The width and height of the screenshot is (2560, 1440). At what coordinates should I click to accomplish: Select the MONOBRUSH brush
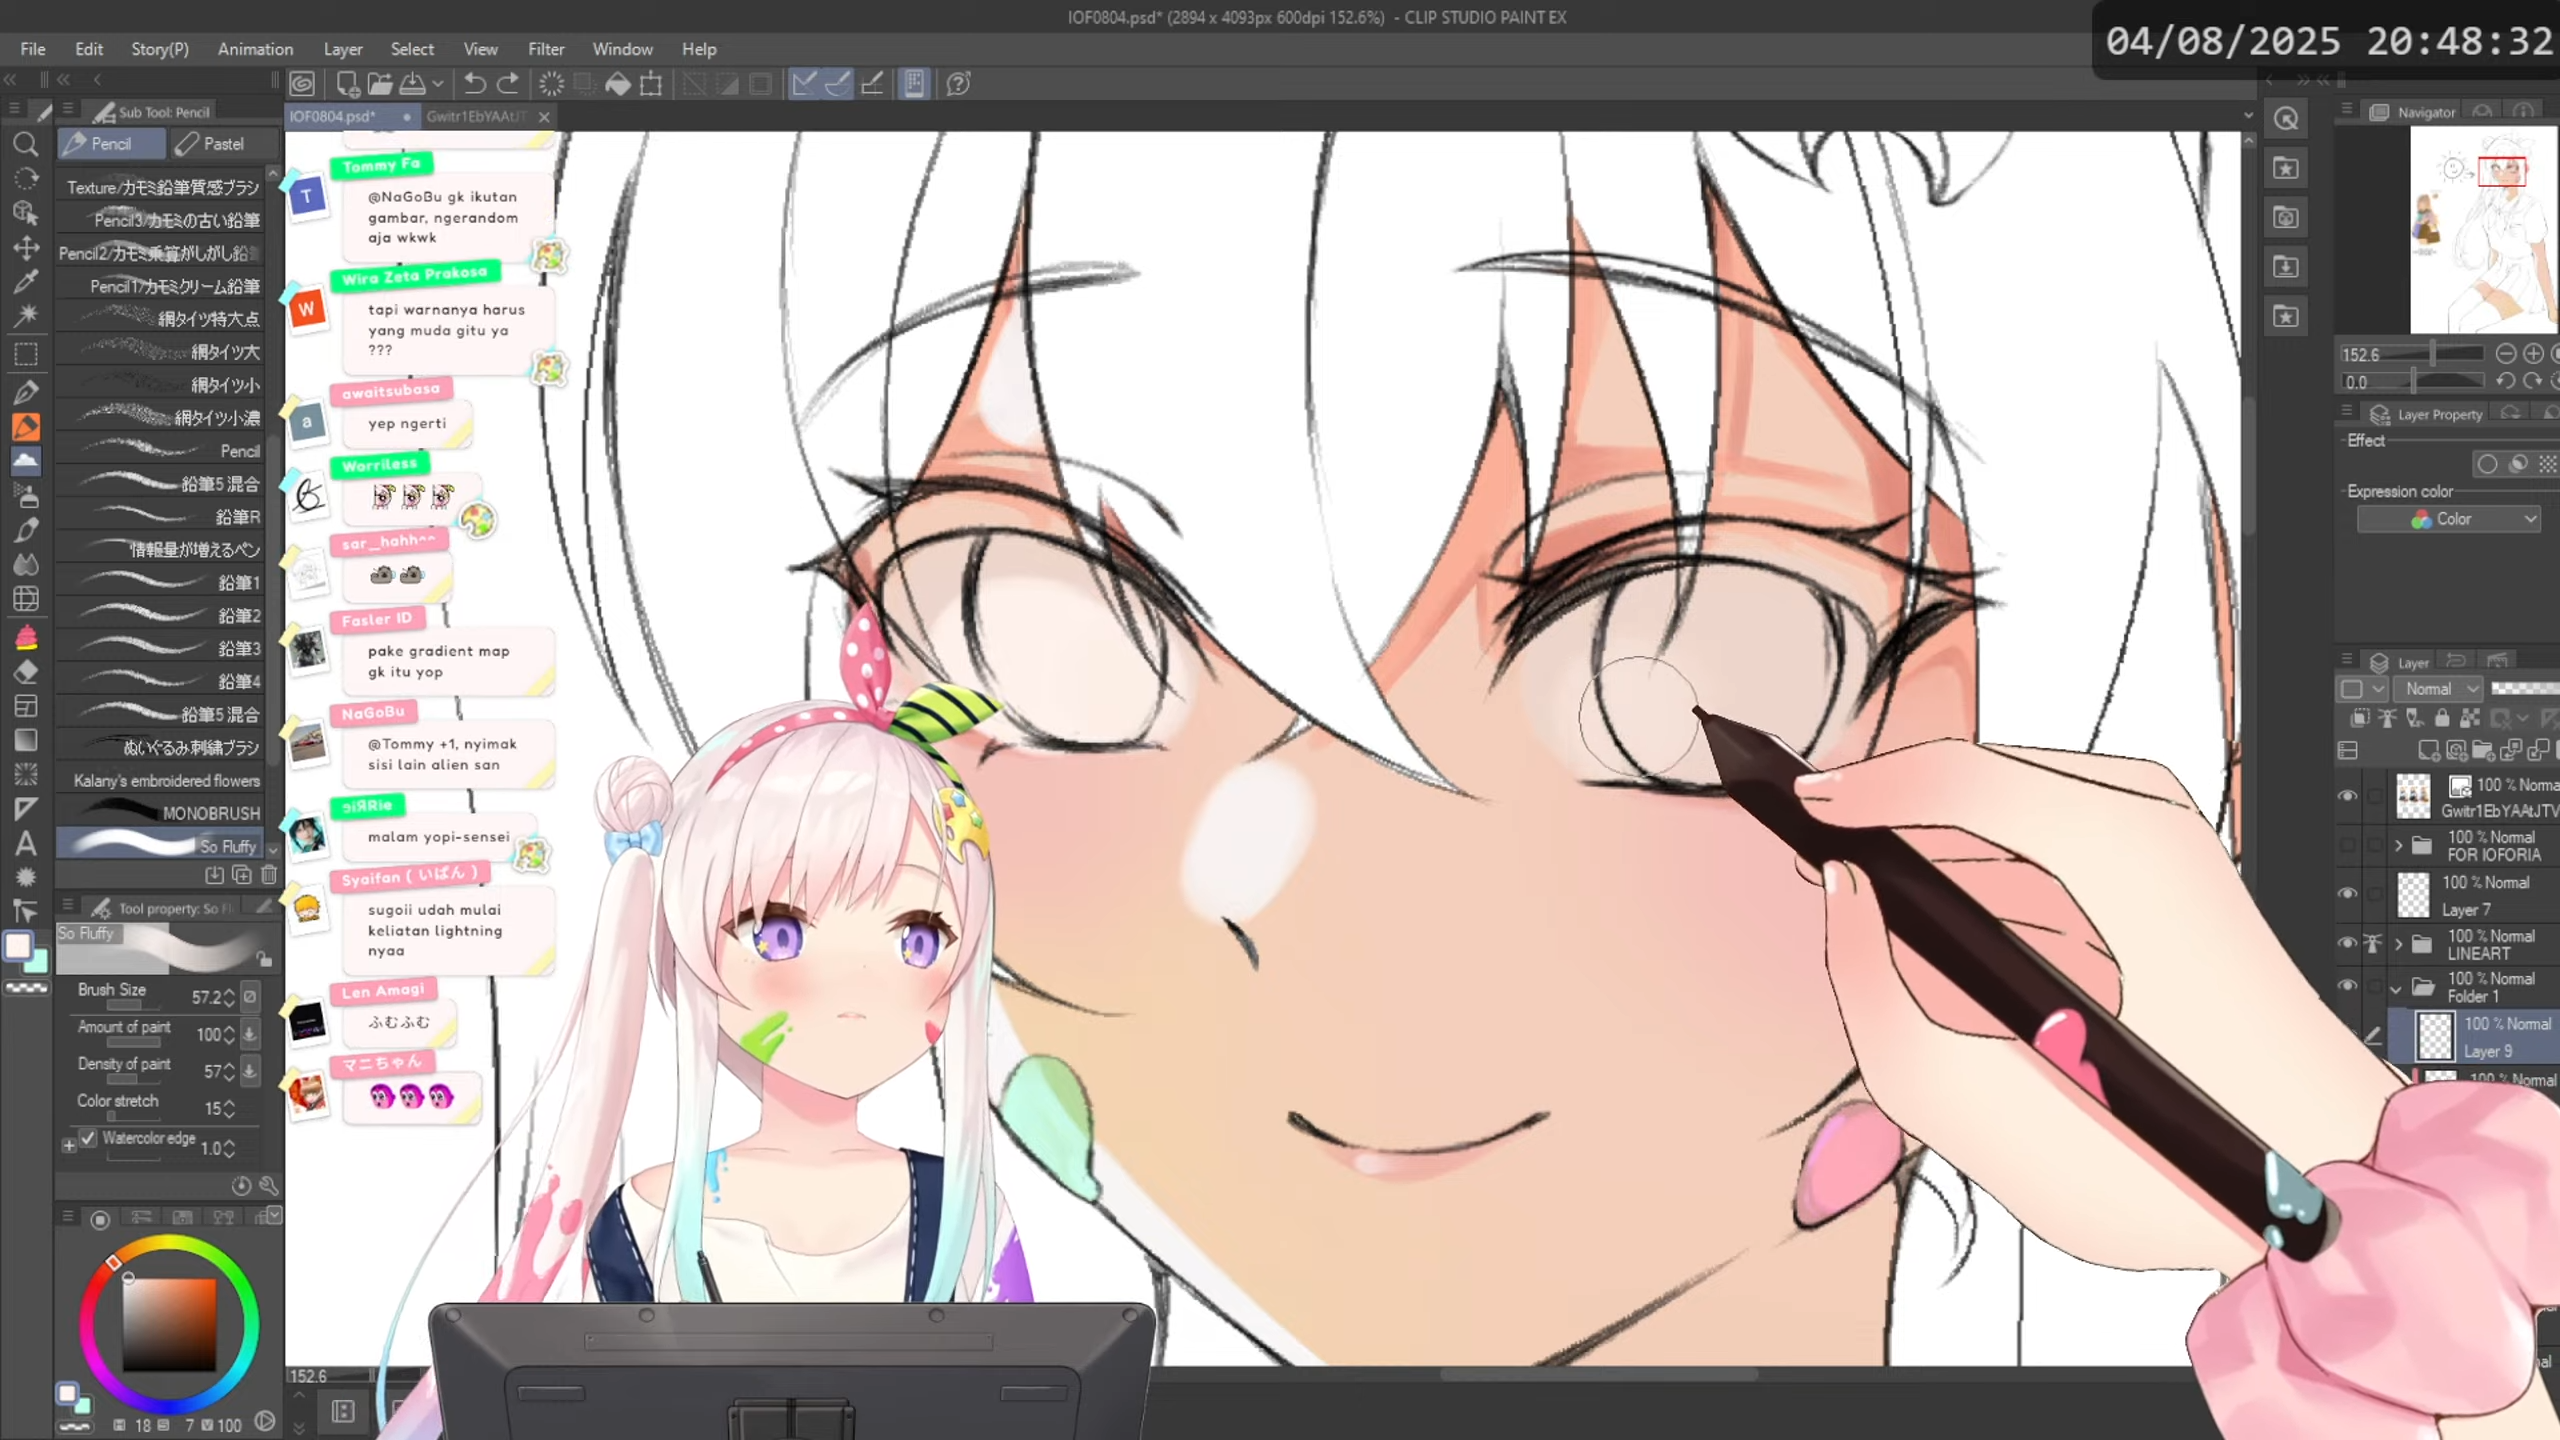(x=160, y=812)
